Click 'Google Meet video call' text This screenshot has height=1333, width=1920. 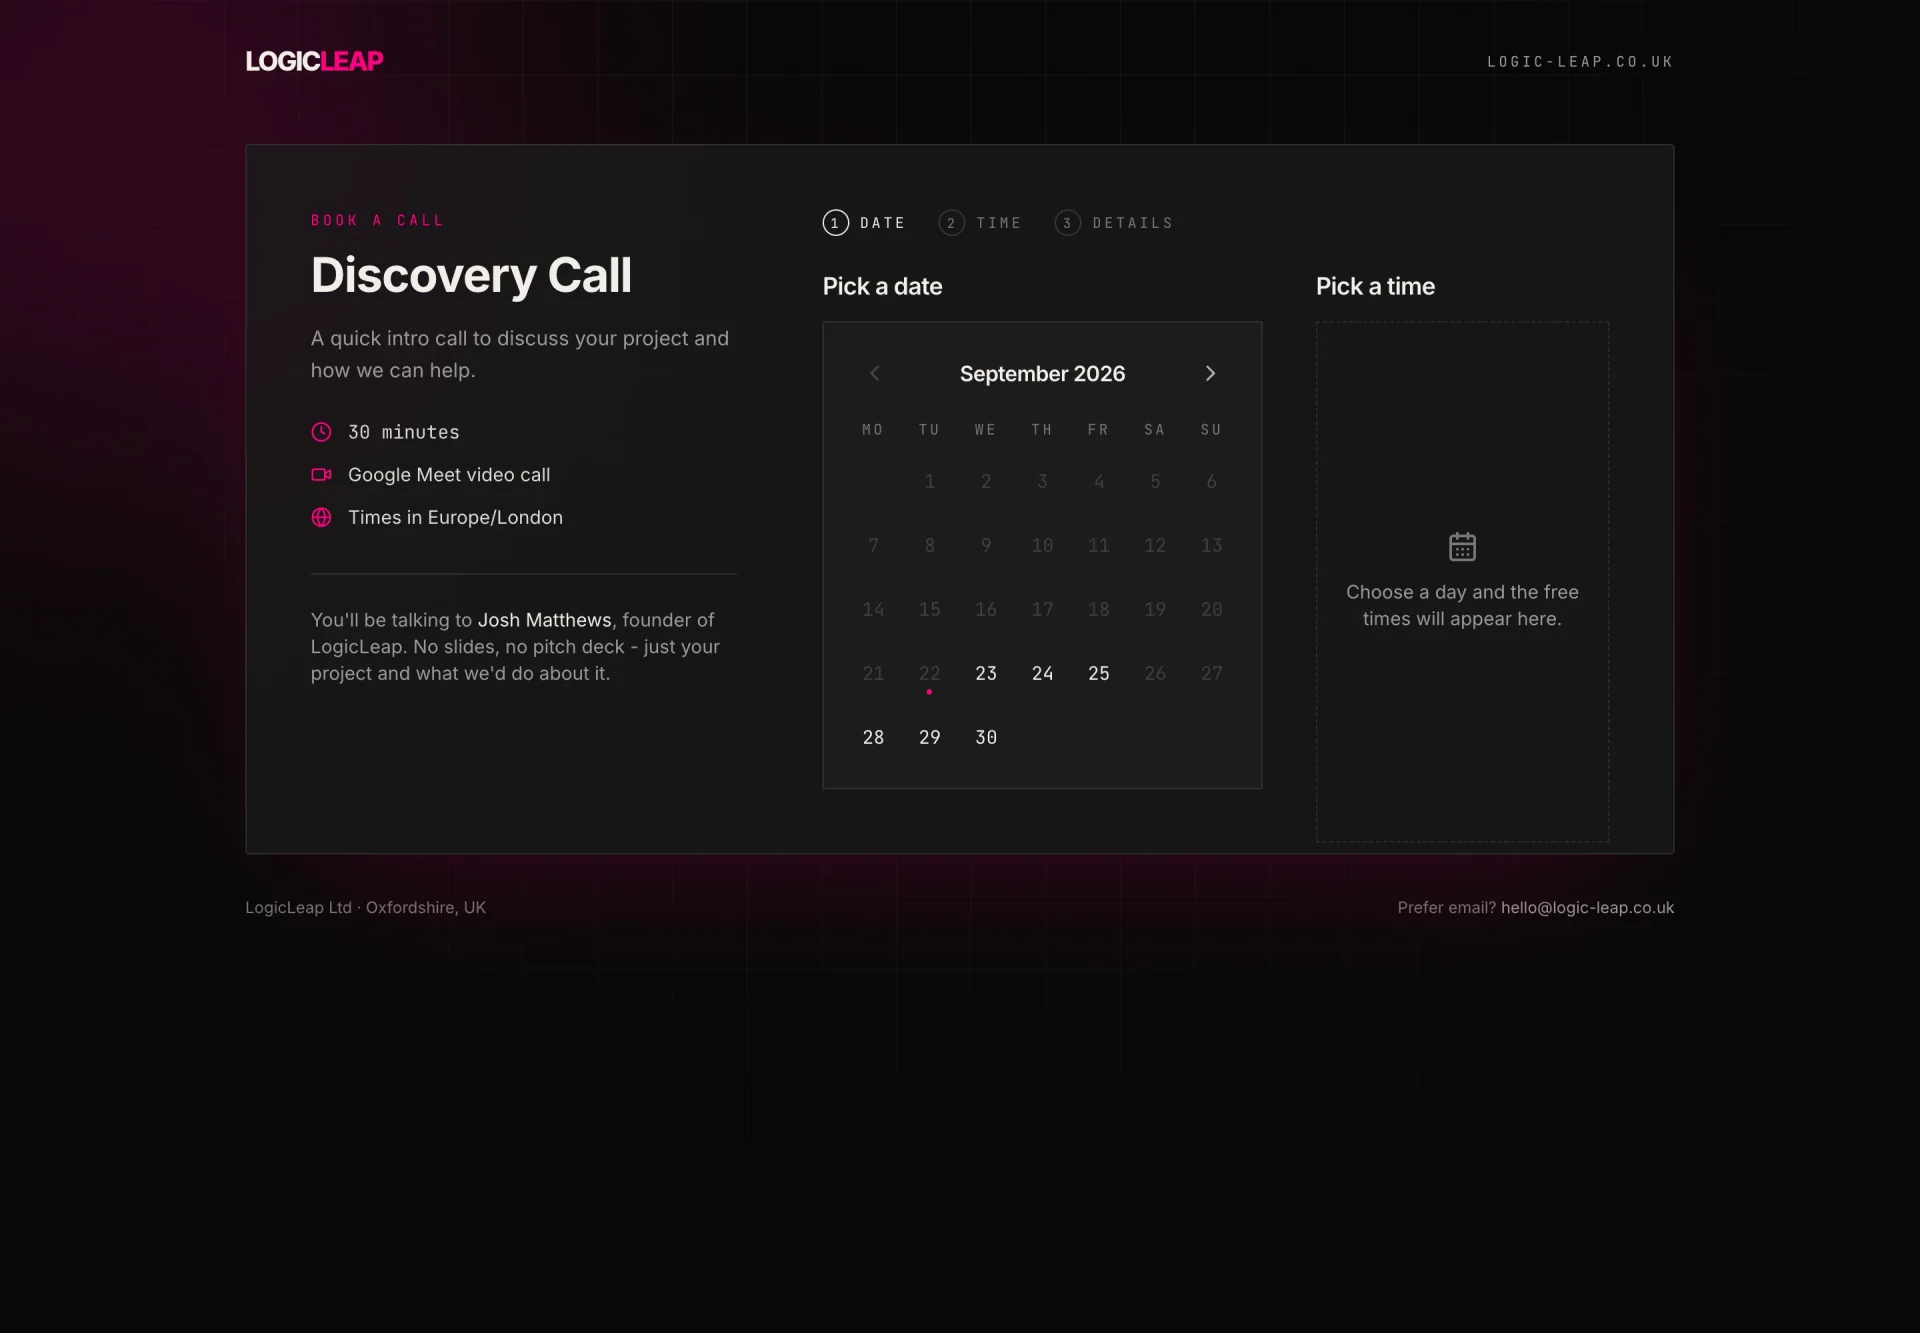[x=449, y=475]
